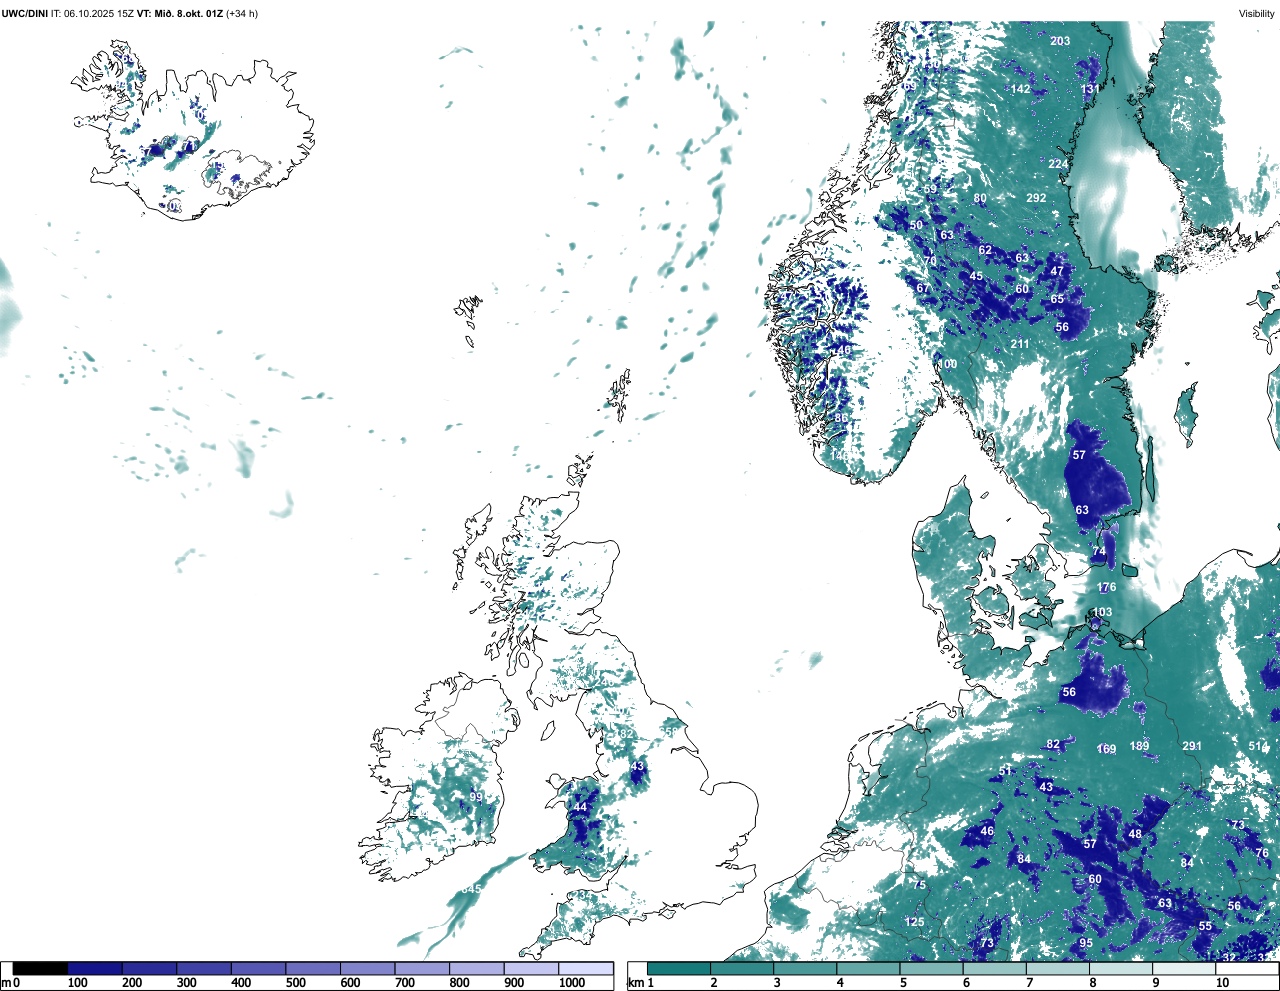Click the visibility value '47' over Sweden

pyautogui.click(x=1057, y=271)
